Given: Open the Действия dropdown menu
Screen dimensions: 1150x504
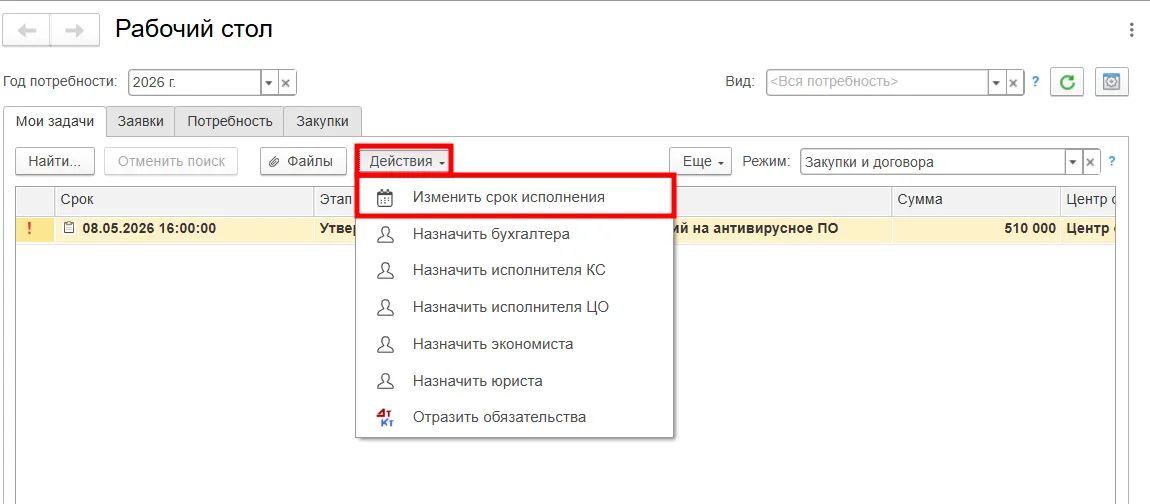Looking at the screenshot, I should (406, 161).
